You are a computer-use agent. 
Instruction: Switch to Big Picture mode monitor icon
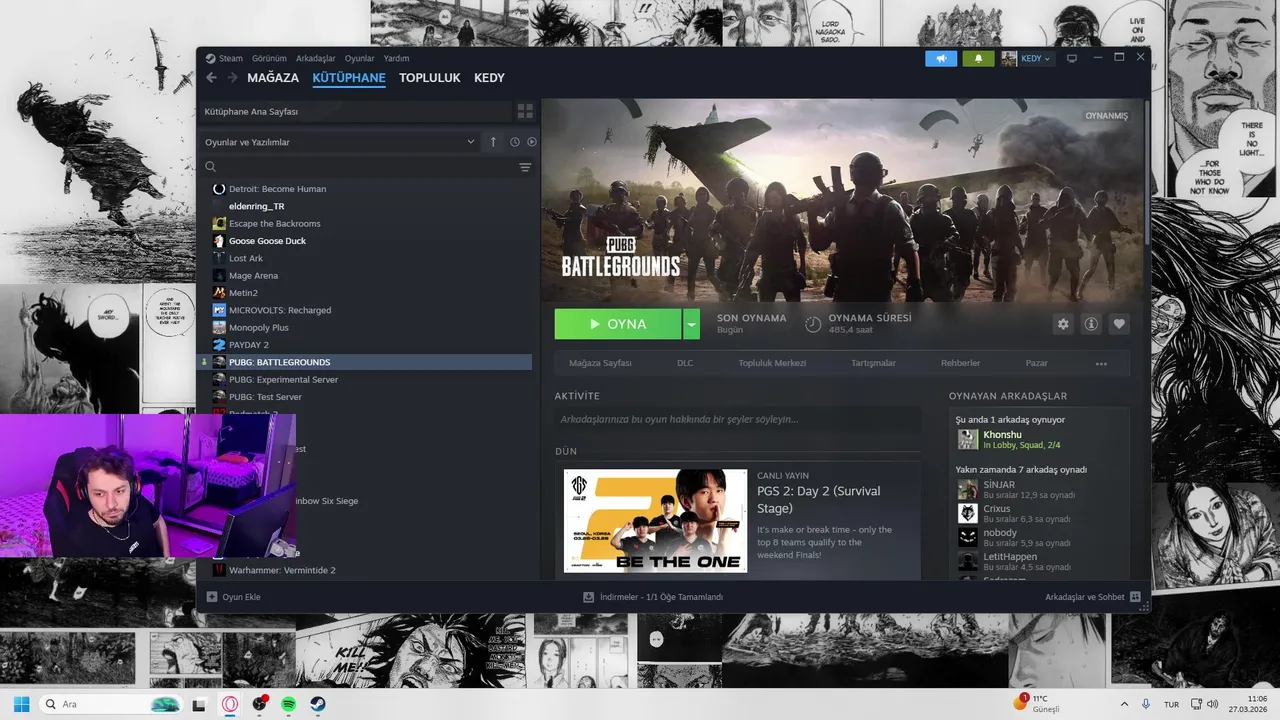point(1072,58)
